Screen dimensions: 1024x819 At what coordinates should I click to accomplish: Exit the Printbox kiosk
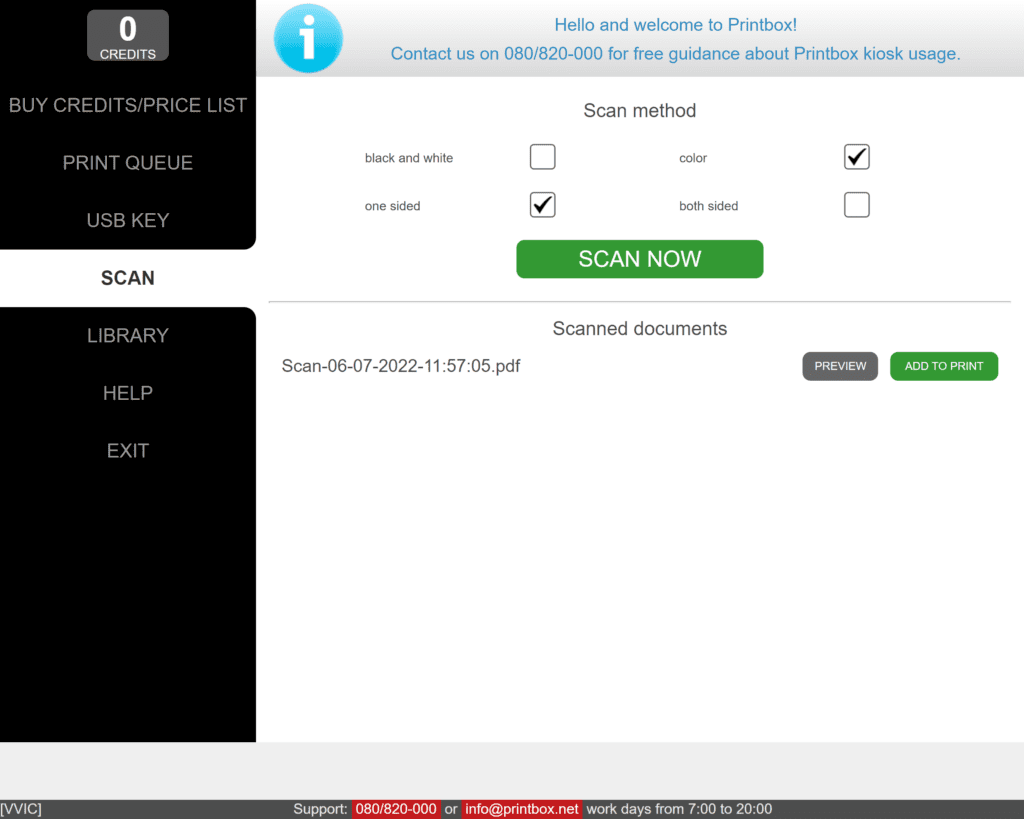tap(128, 451)
